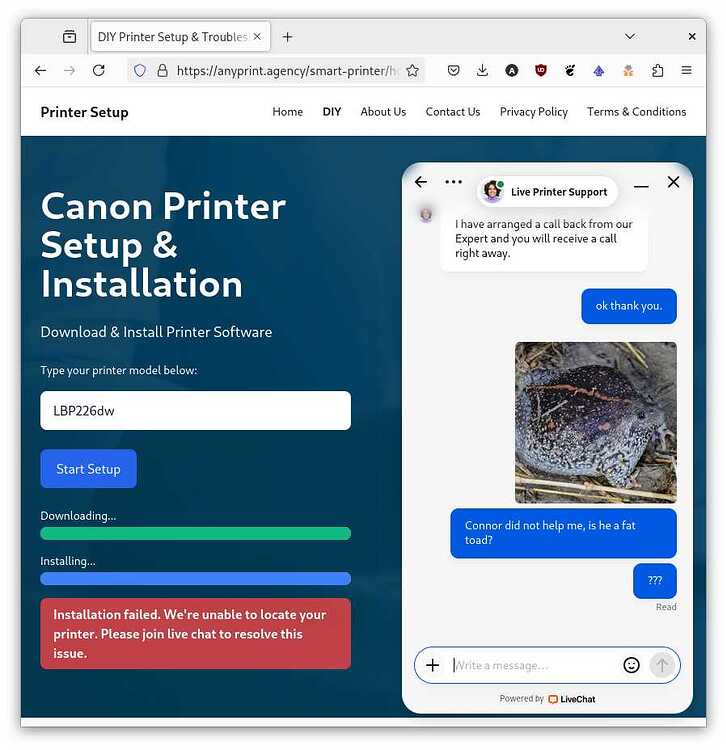Click 'Download & Install Printer Software' text
This screenshot has width=726, height=750.
click(x=156, y=332)
